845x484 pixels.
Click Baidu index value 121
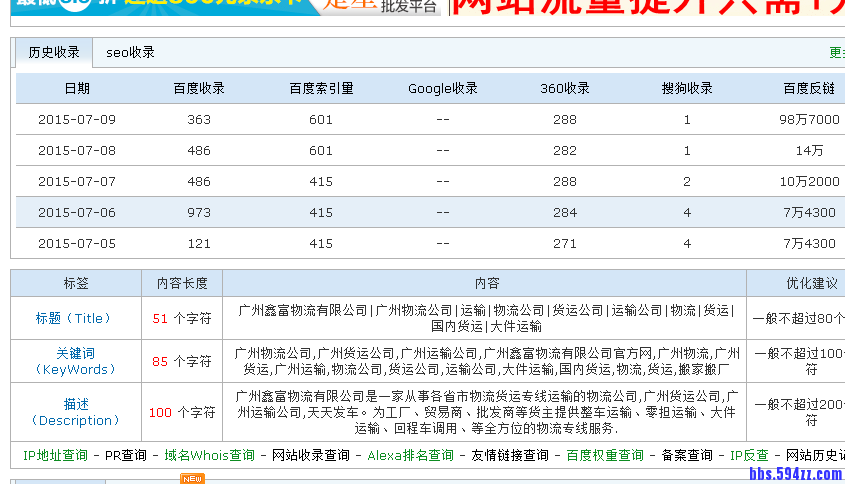(199, 244)
